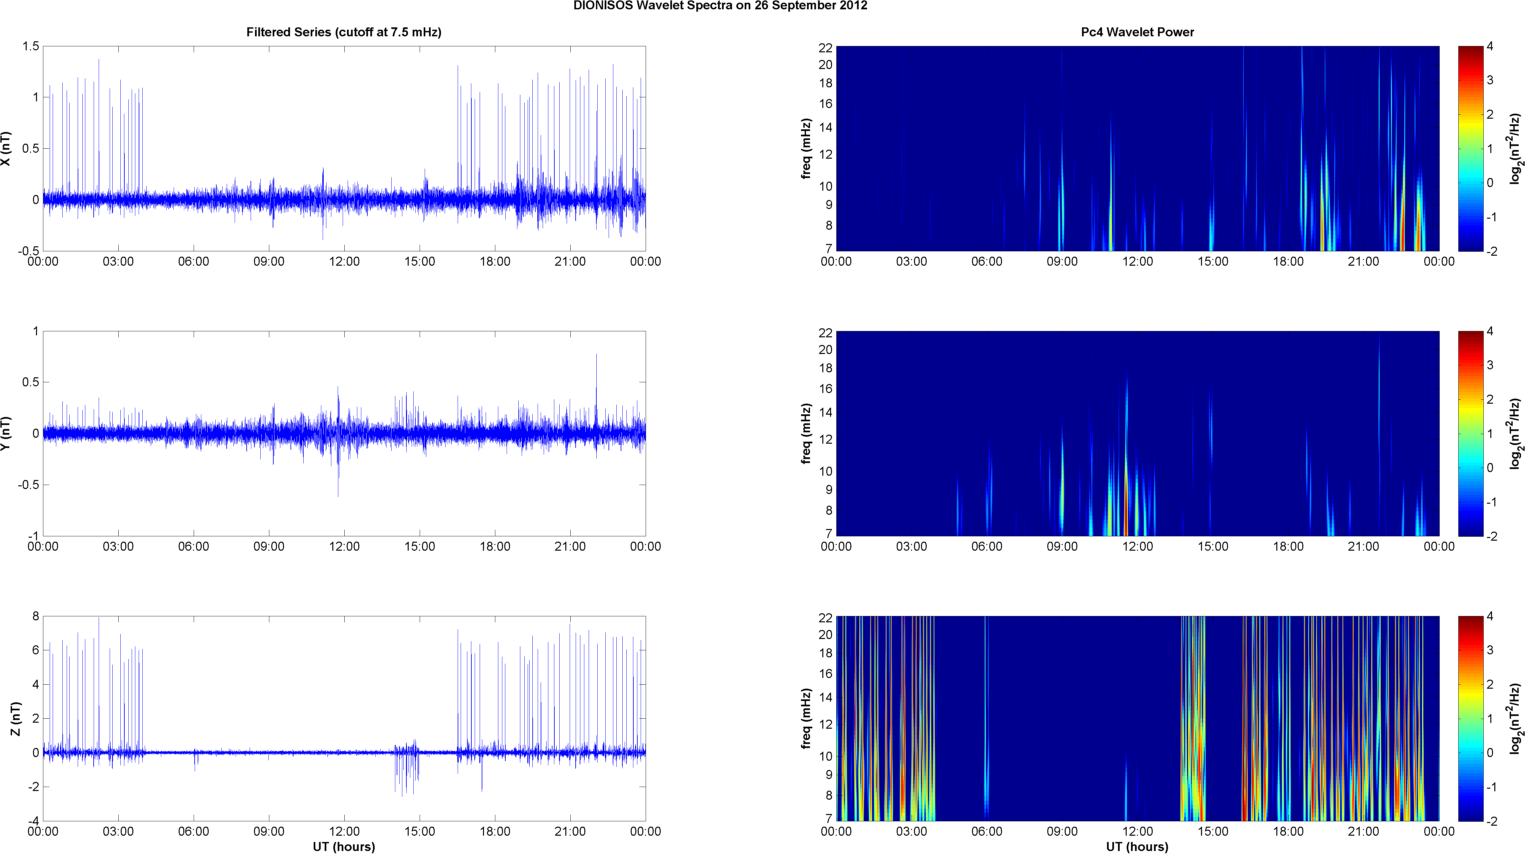
Task: Click the 12:00 tick under the X series plot
Action: [344, 262]
